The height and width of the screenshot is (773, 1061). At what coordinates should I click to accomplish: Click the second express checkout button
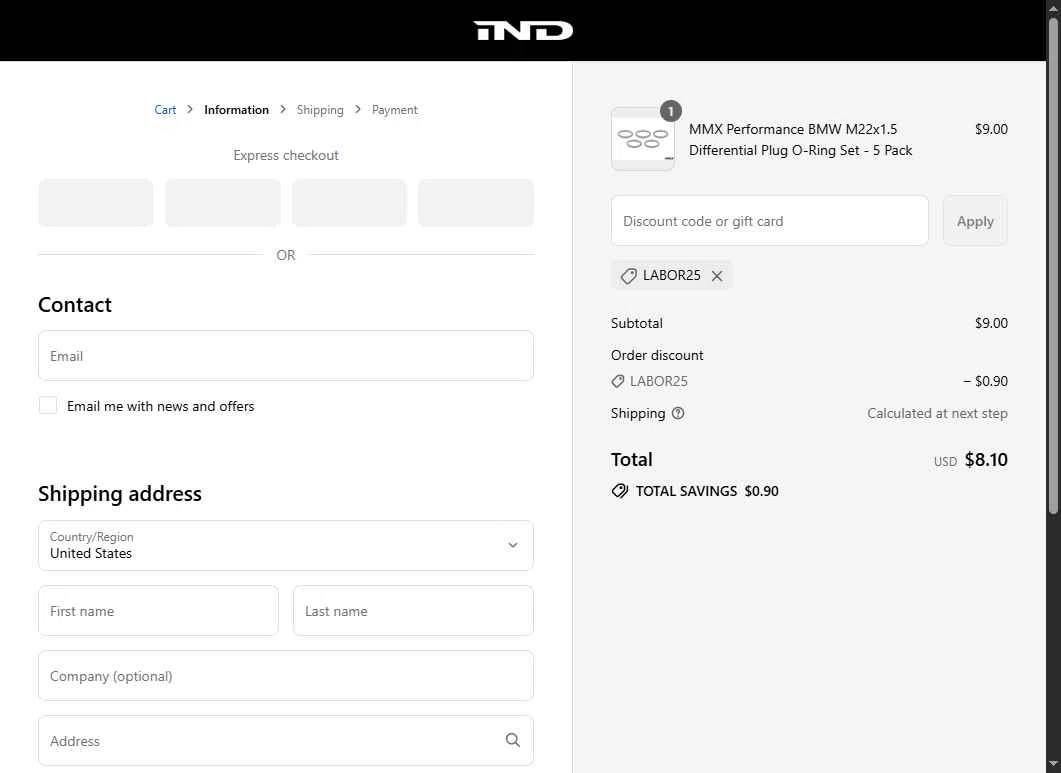[x=223, y=202]
